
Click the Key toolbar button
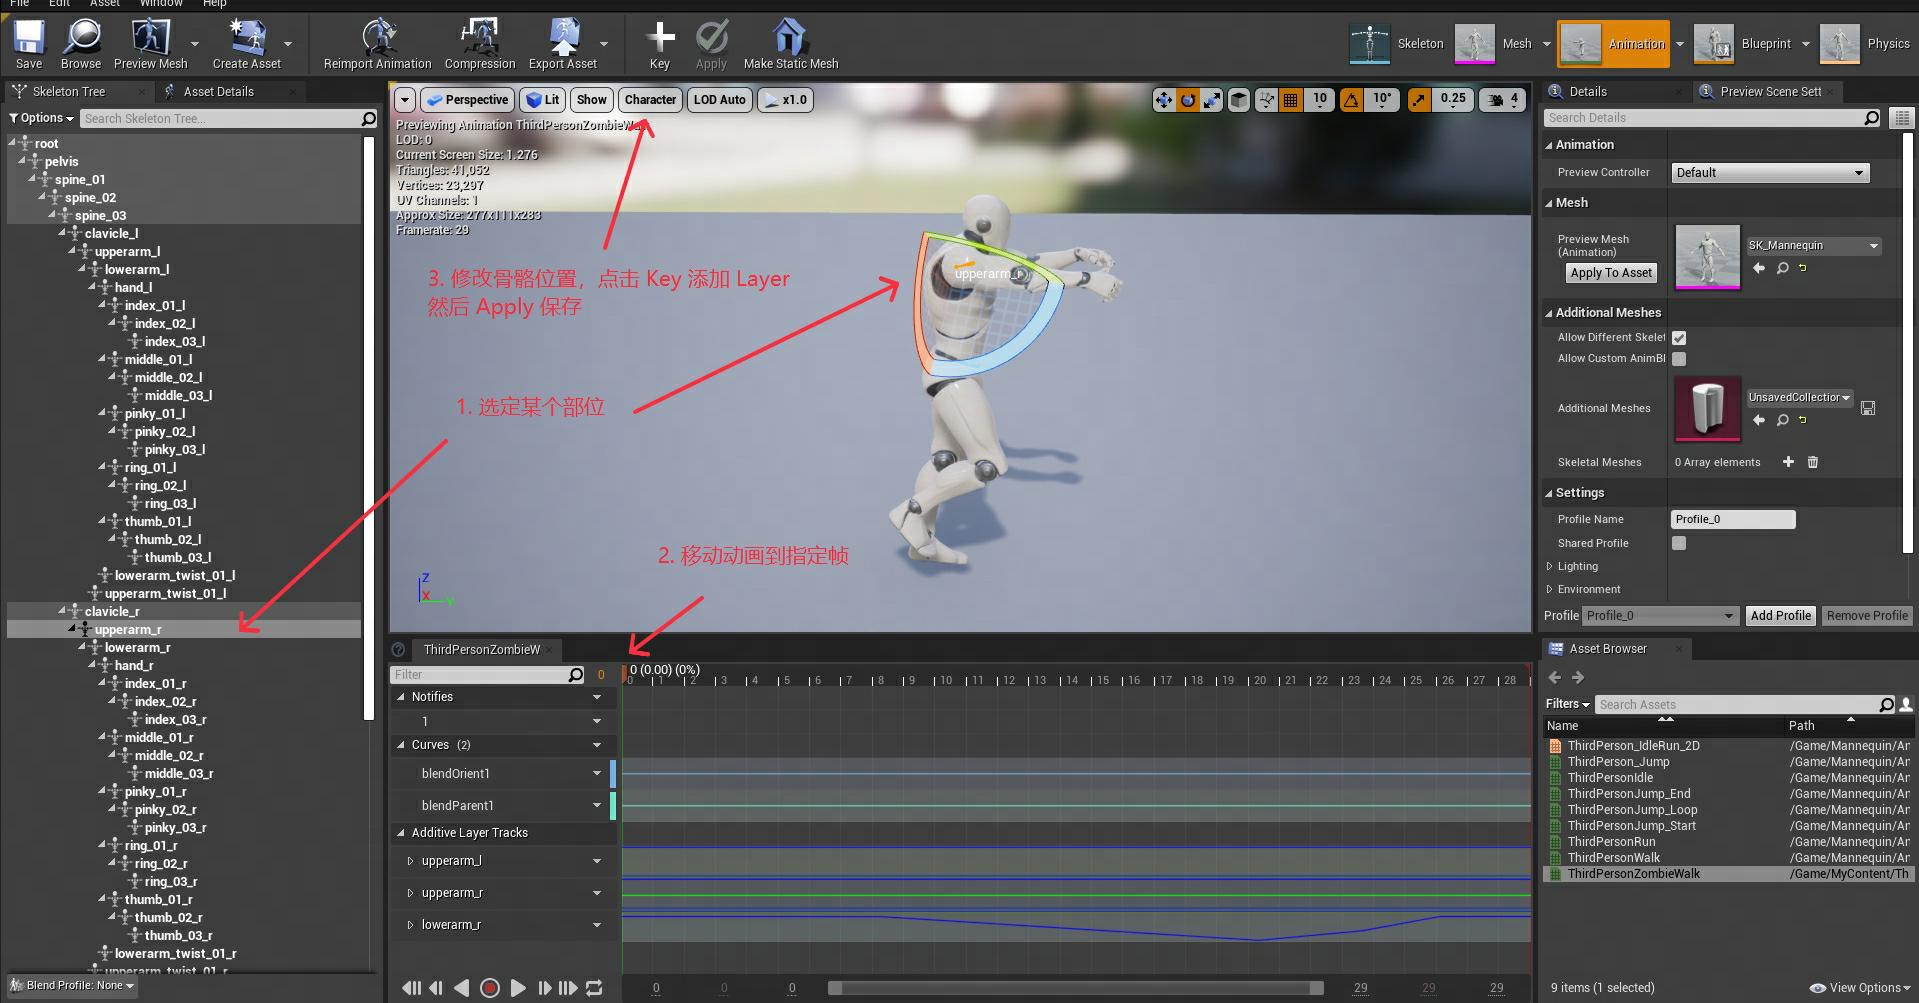660,45
